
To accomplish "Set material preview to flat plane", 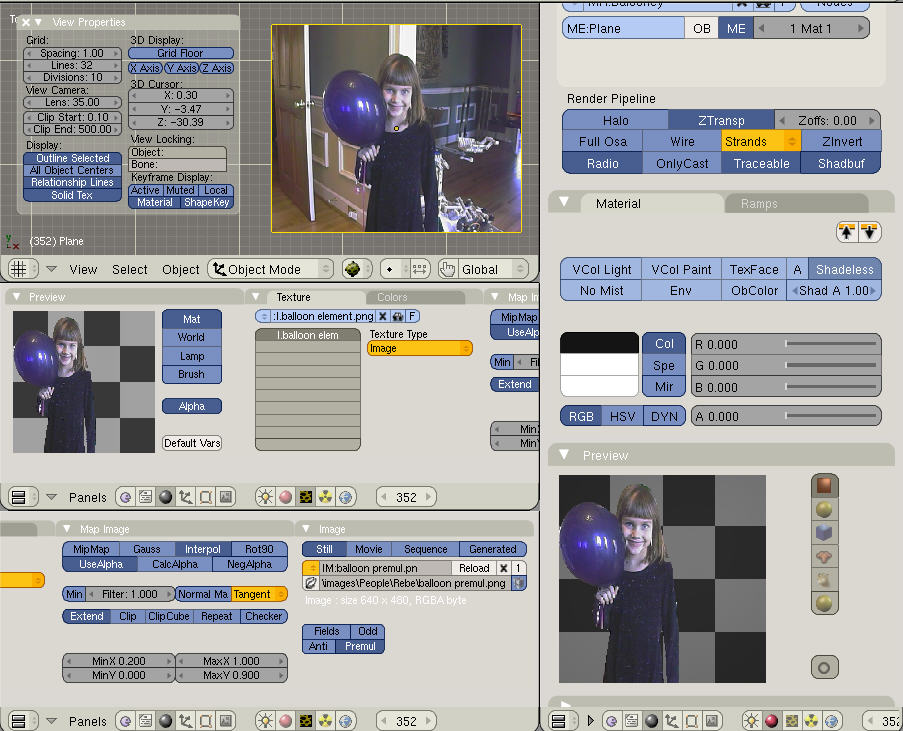I will pyautogui.click(x=824, y=486).
